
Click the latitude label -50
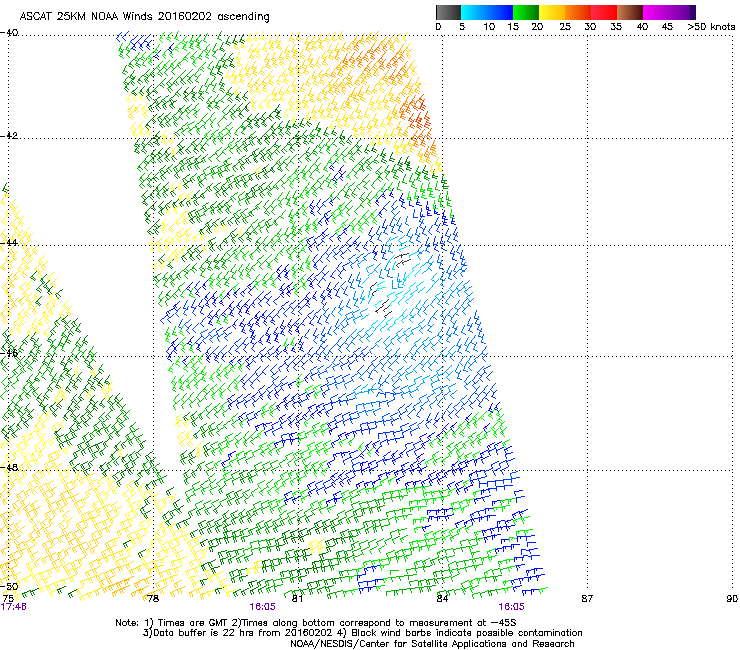9,586
